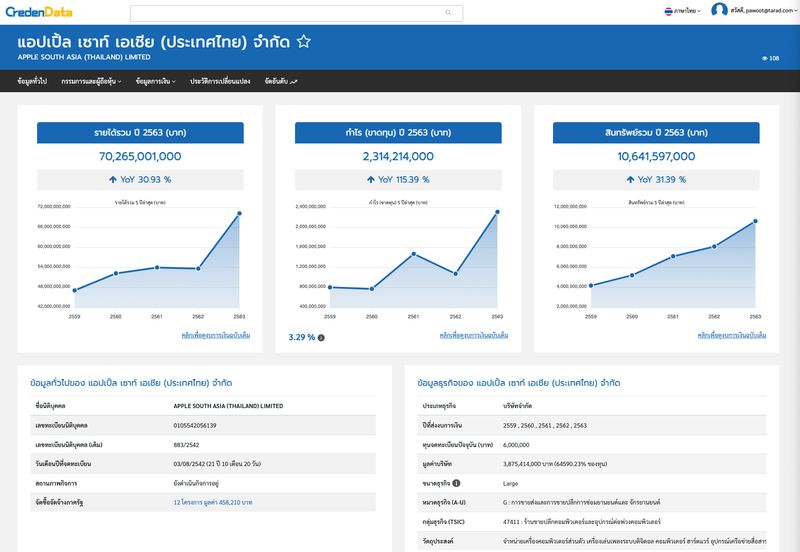
Task: Go to the จัดอันดับ ranking tab
Action: coord(281,81)
